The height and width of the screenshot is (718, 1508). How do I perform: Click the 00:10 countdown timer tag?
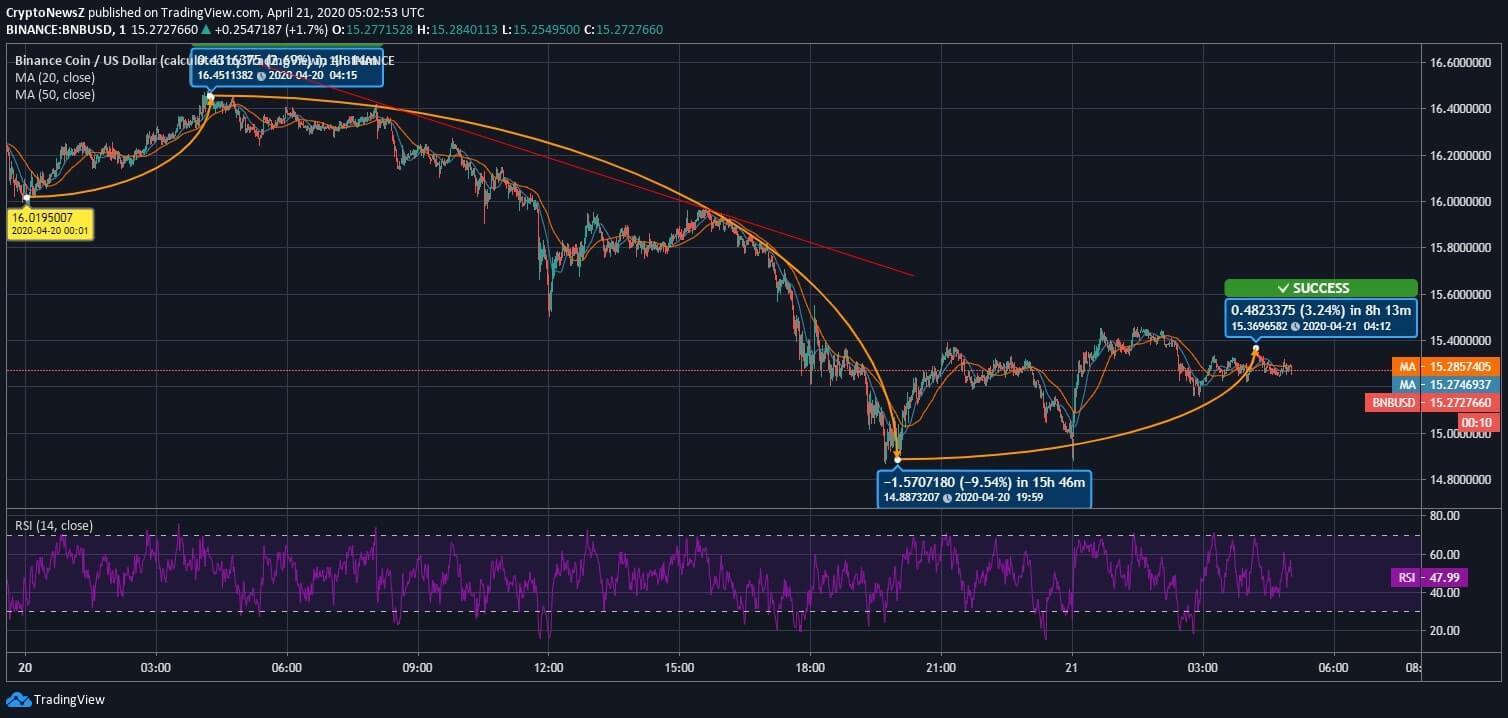[x=1479, y=423]
